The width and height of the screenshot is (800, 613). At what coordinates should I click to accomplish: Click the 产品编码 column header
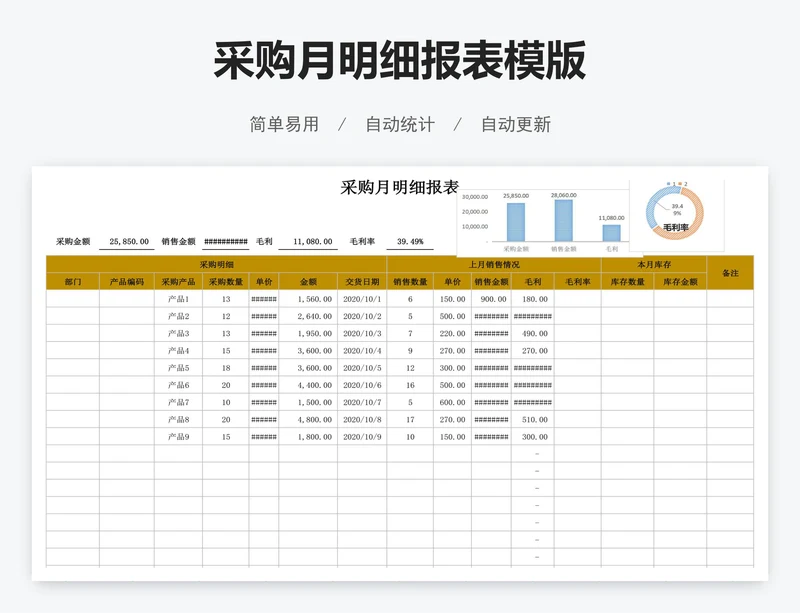point(127,282)
